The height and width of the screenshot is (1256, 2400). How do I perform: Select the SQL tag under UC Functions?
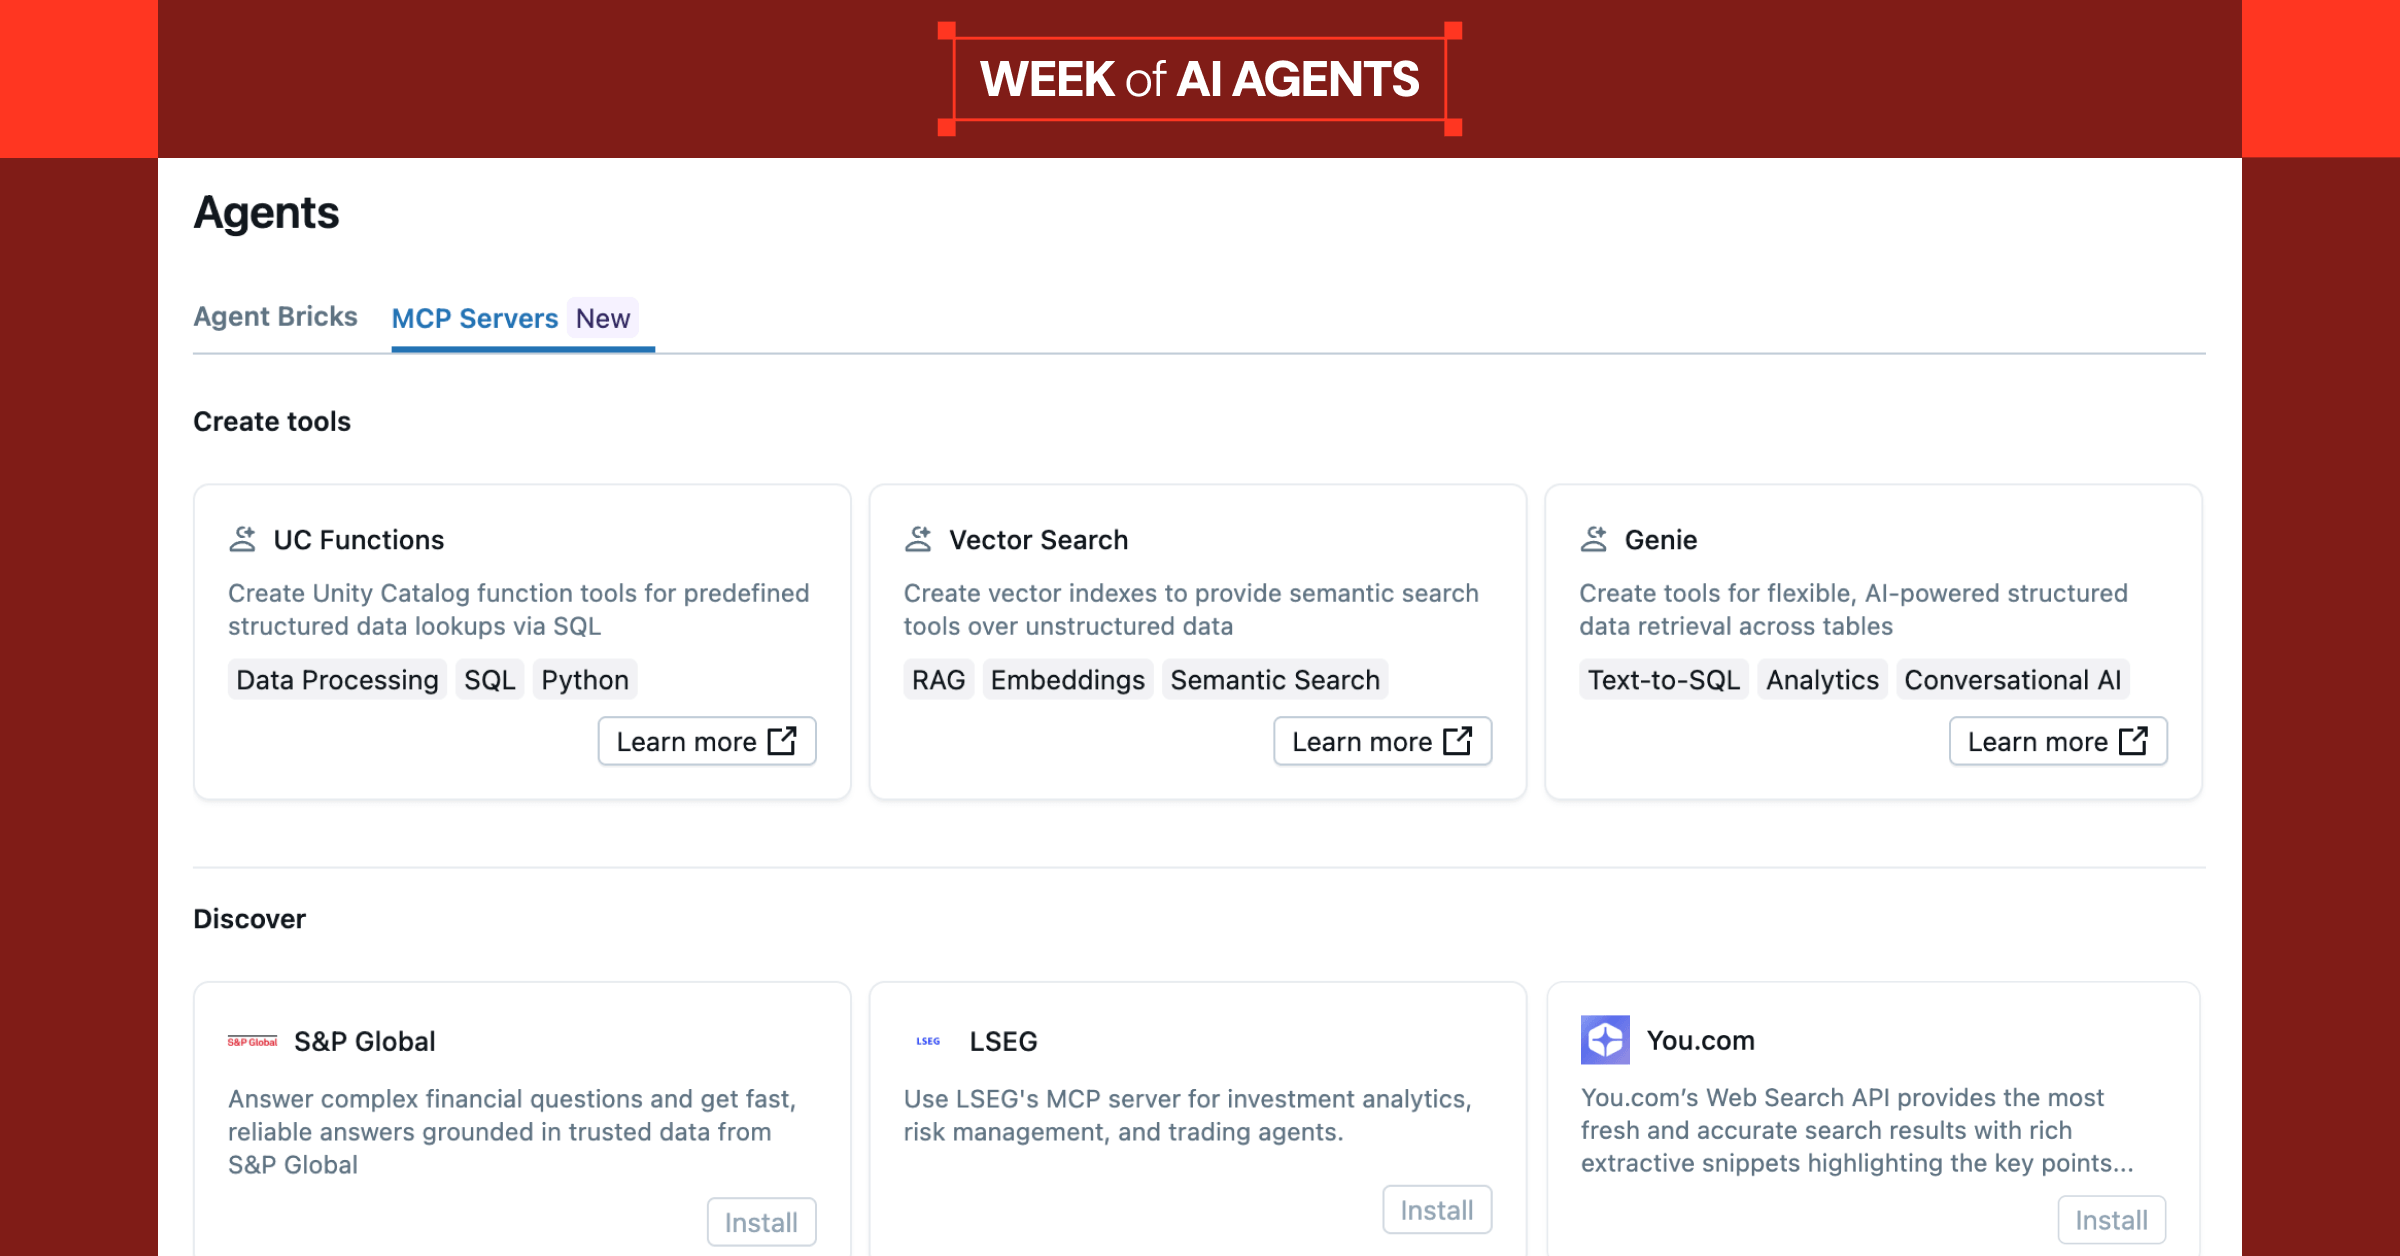pos(489,679)
